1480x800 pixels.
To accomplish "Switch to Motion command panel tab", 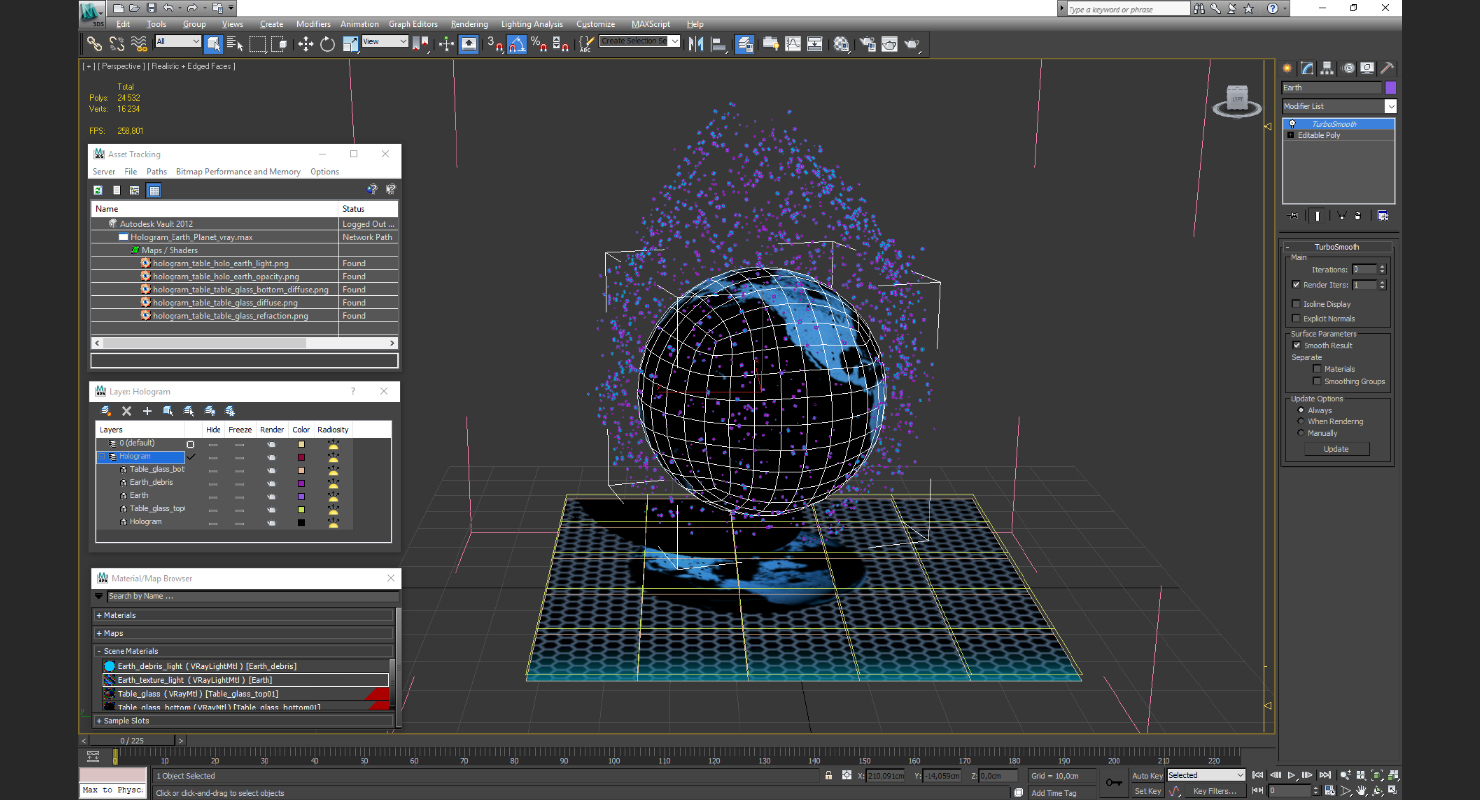I will [x=1348, y=68].
